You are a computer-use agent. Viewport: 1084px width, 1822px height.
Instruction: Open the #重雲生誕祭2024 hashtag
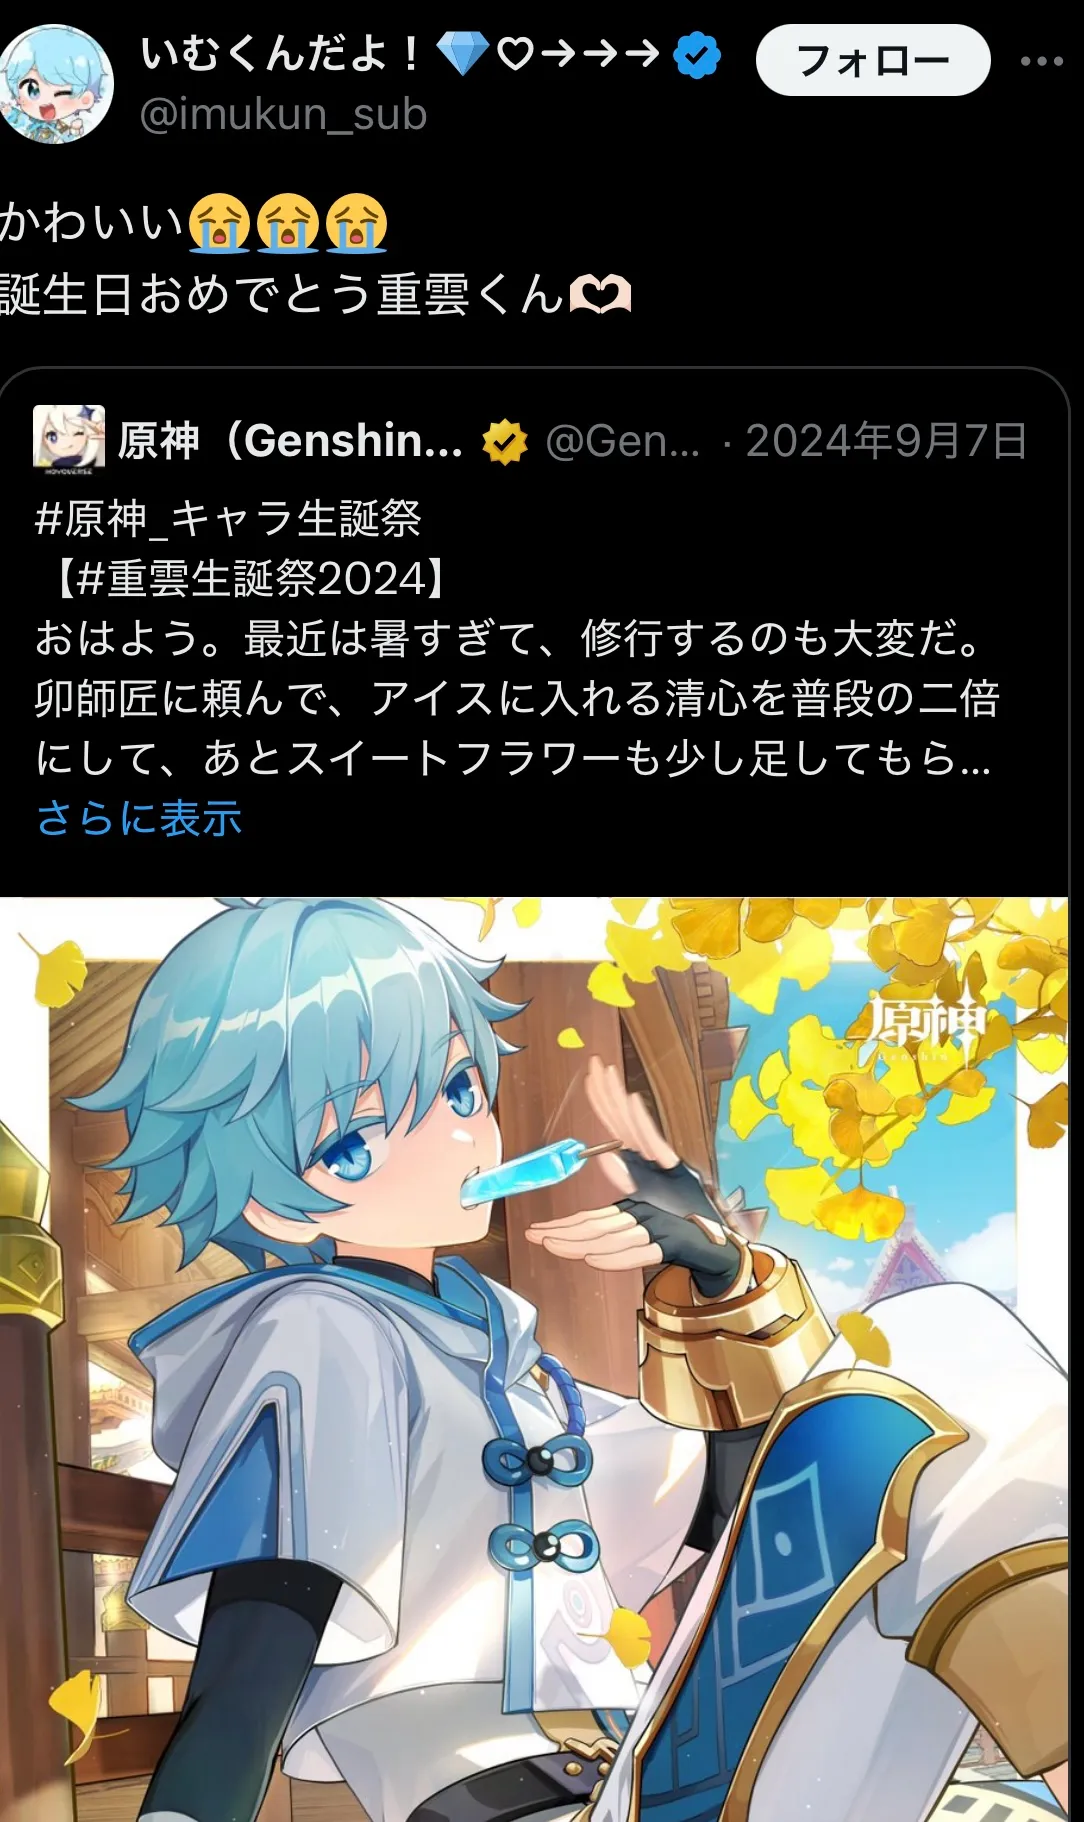pos(251,578)
